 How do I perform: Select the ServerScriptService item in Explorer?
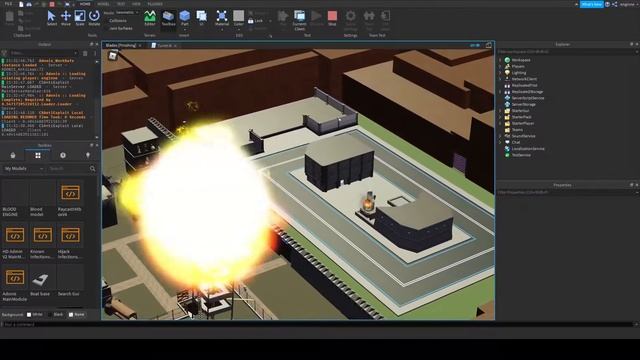point(528,98)
